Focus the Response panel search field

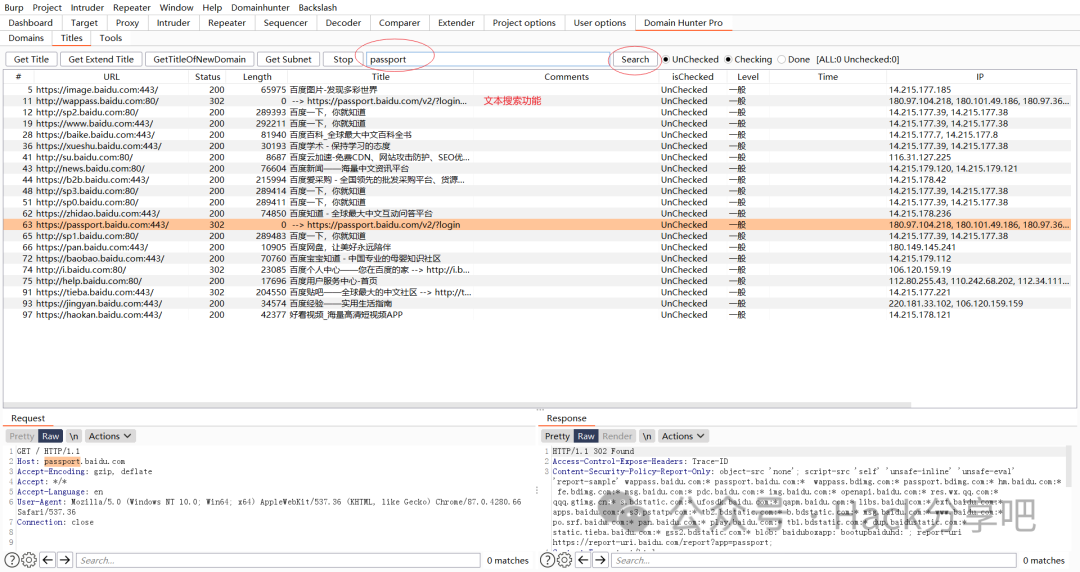coord(814,560)
